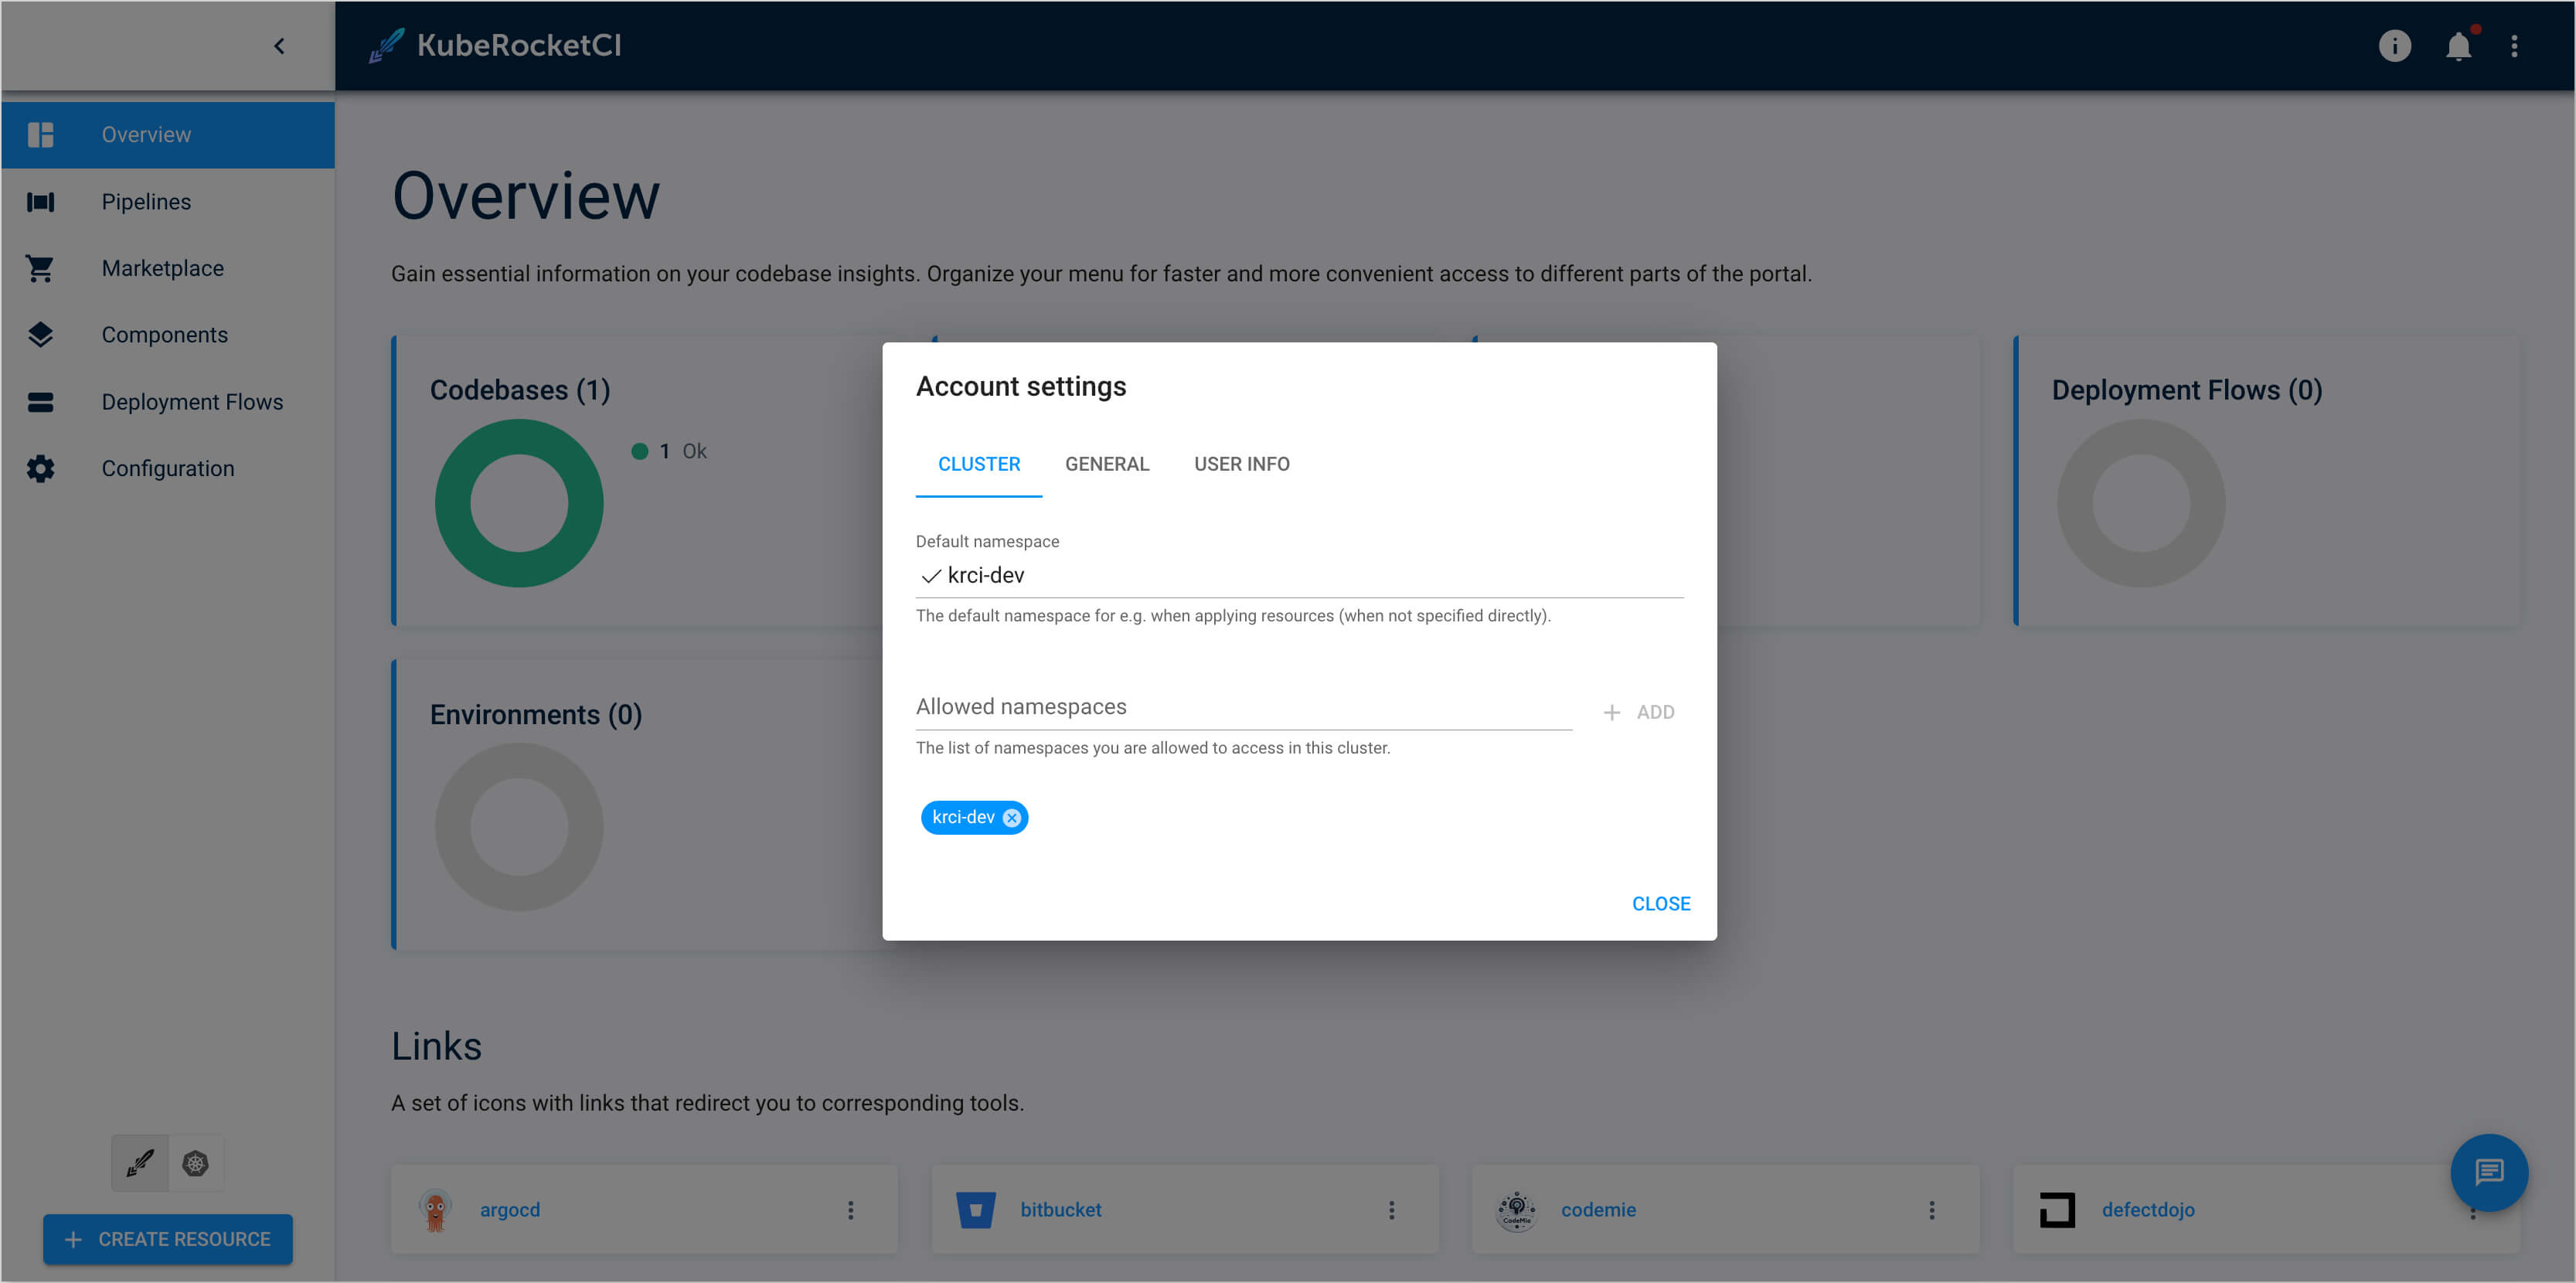The height and width of the screenshot is (1283, 2576).
Task: Switch to the GENERAL tab
Action: point(1106,464)
